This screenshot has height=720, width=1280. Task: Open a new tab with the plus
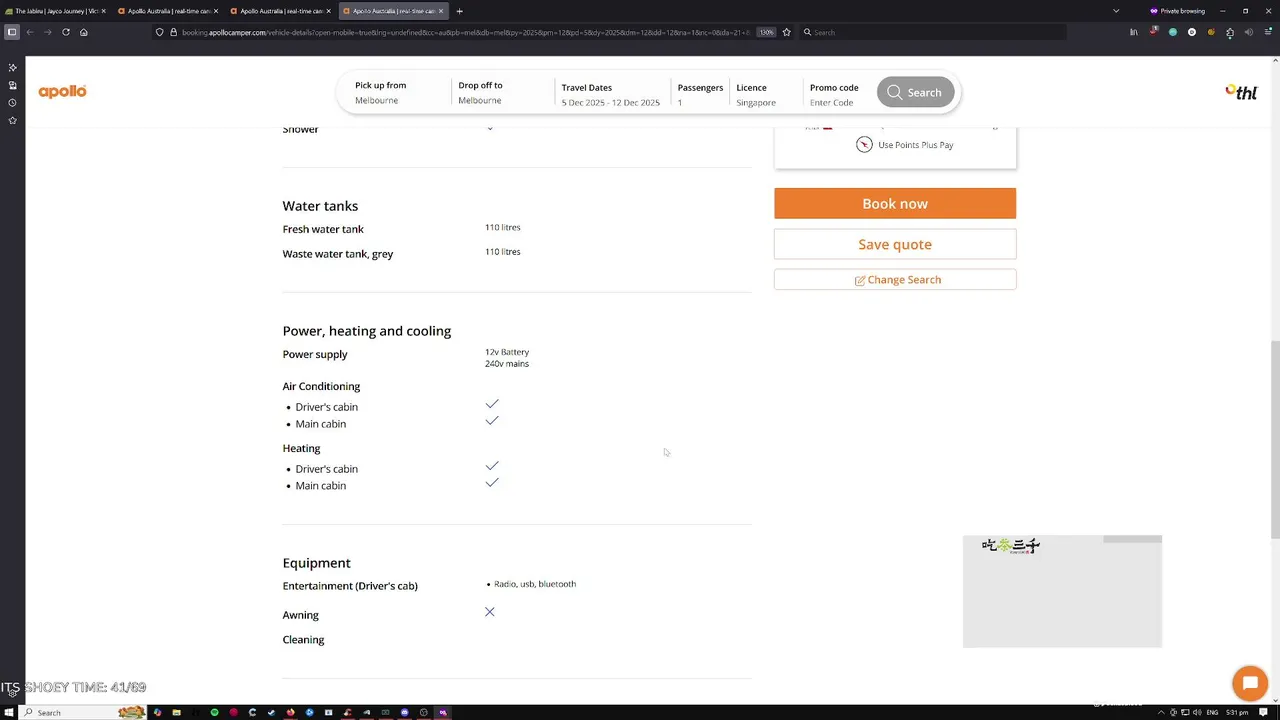pyautogui.click(x=459, y=11)
